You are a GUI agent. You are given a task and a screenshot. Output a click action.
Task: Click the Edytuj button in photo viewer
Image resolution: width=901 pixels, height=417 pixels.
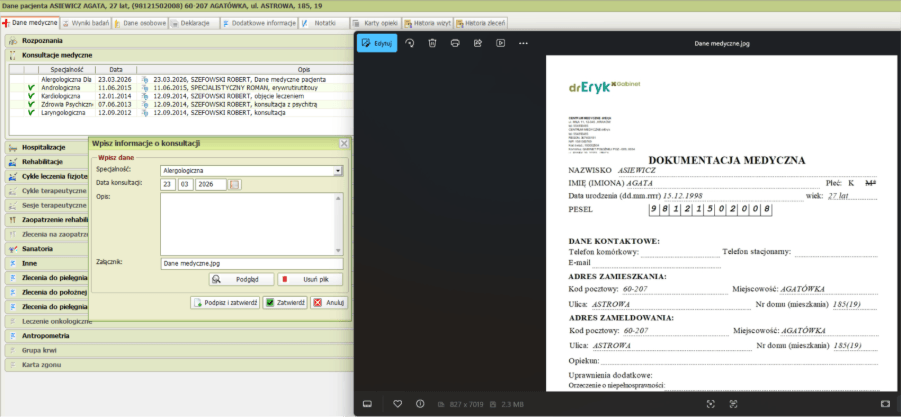tap(378, 43)
